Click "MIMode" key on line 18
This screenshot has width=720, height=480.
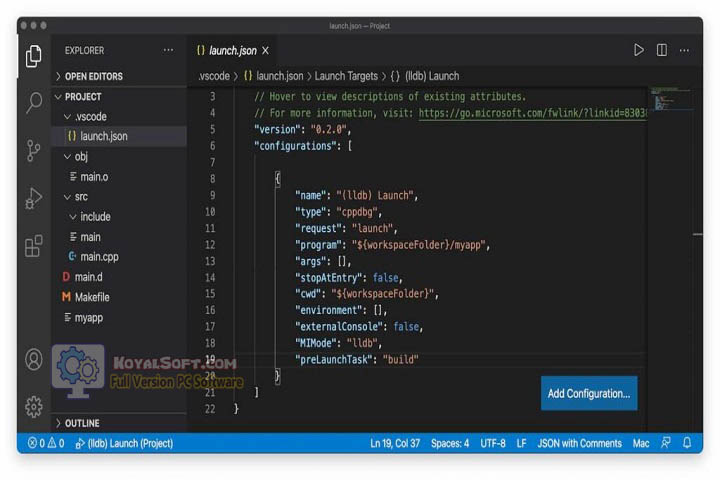(x=315, y=343)
